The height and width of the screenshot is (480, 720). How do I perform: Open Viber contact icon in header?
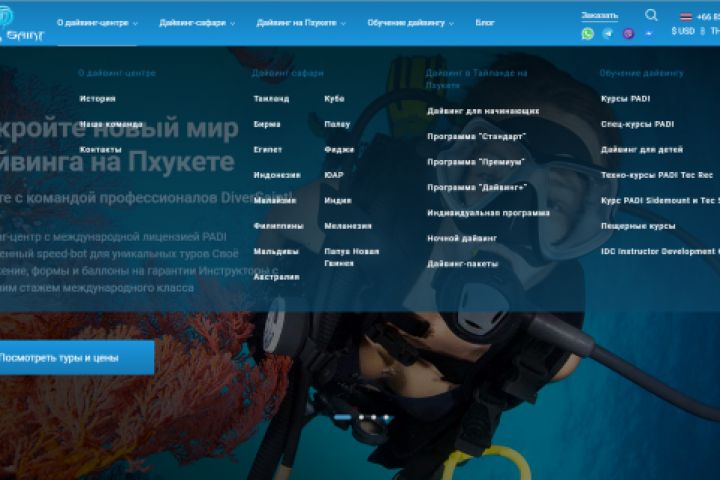[x=629, y=34]
